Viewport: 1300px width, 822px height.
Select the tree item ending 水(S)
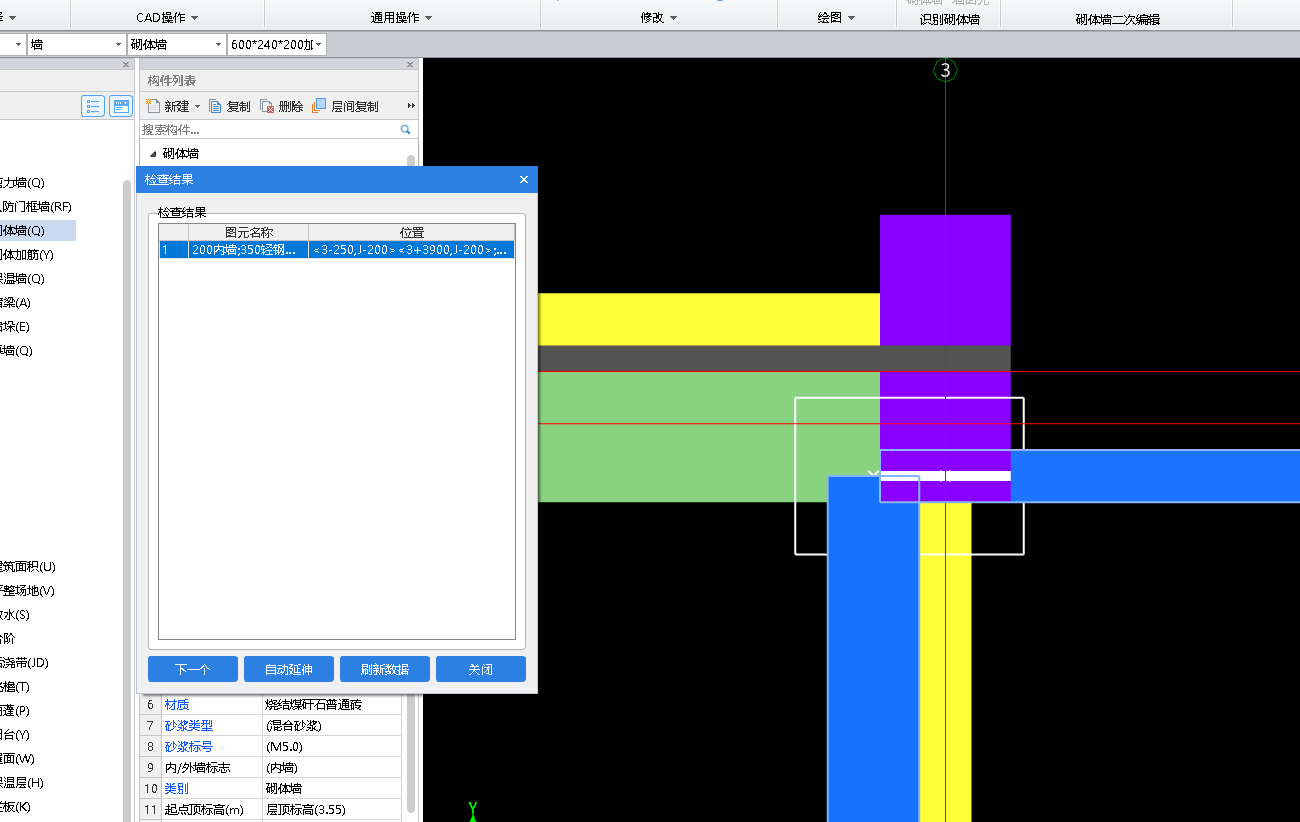coord(15,615)
